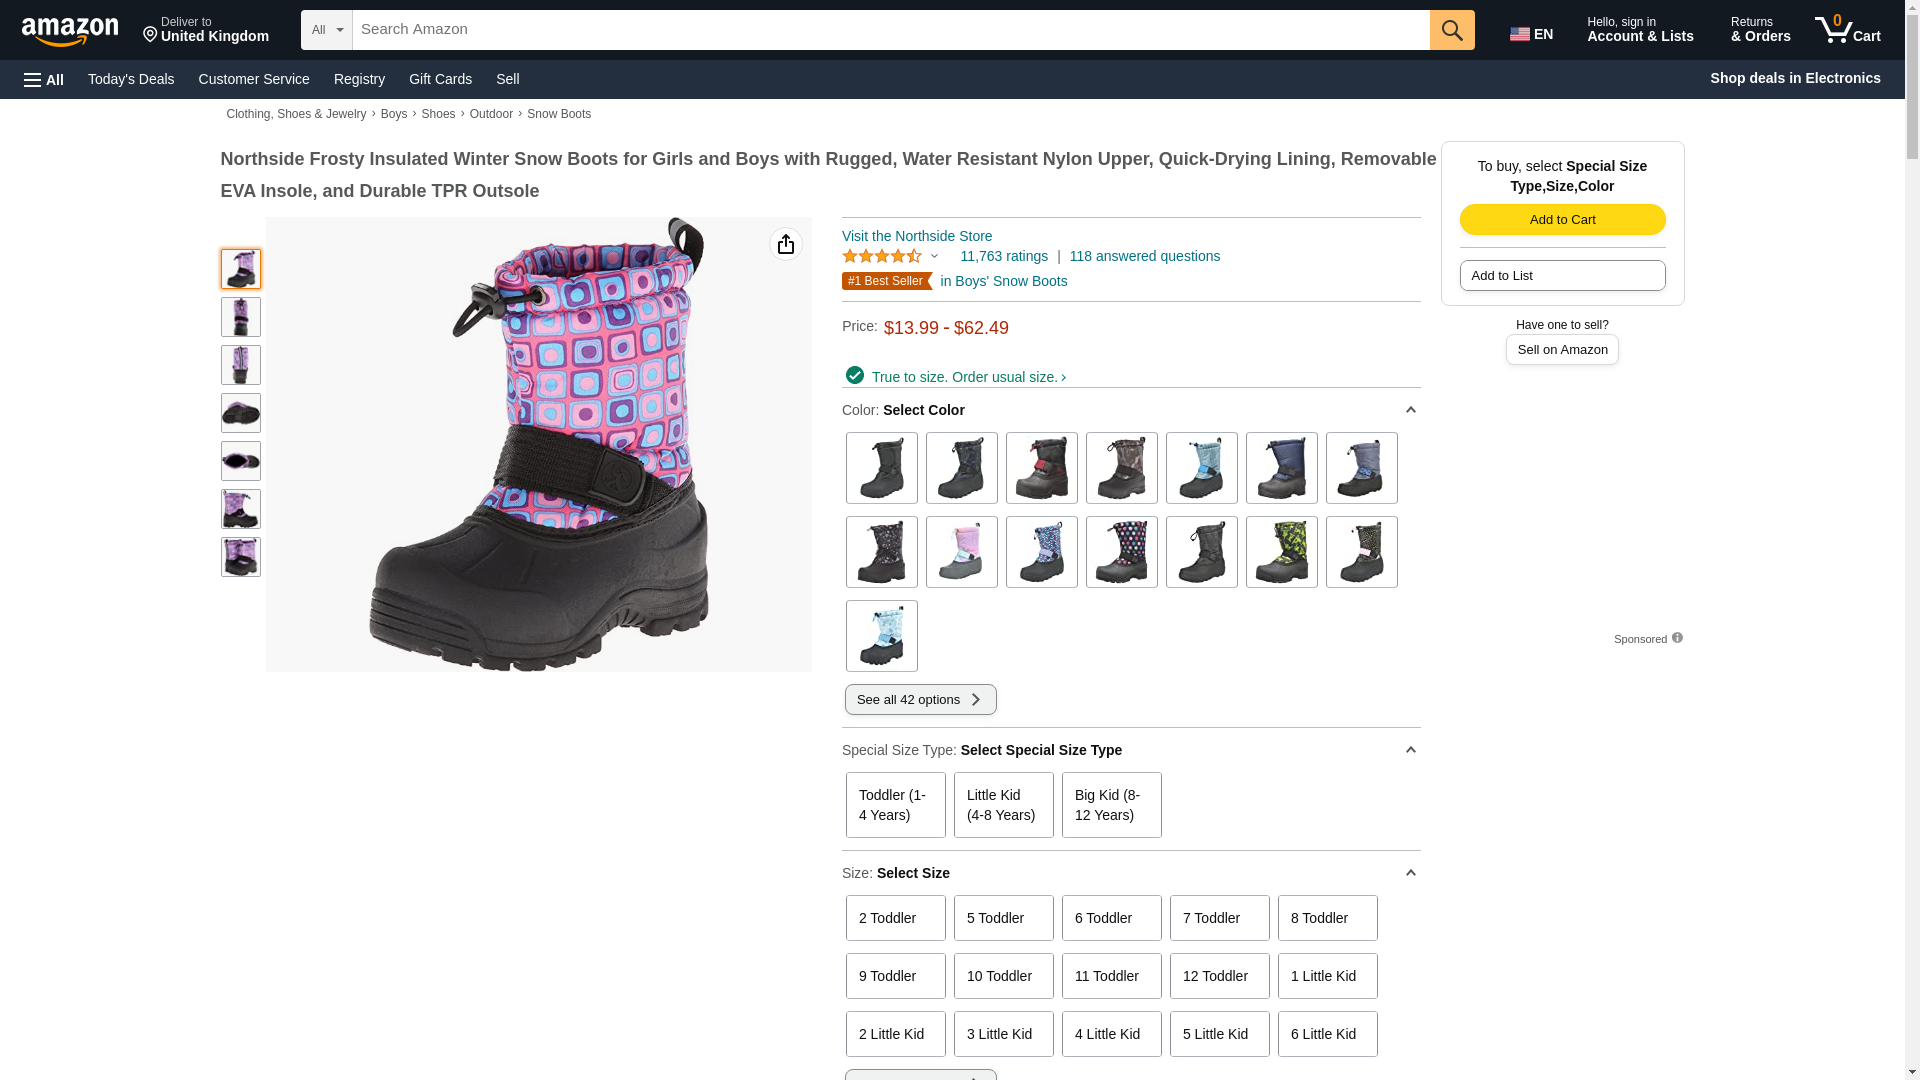Click the EN language flag selector
This screenshot has width=1920, height=1080.
1531,34
